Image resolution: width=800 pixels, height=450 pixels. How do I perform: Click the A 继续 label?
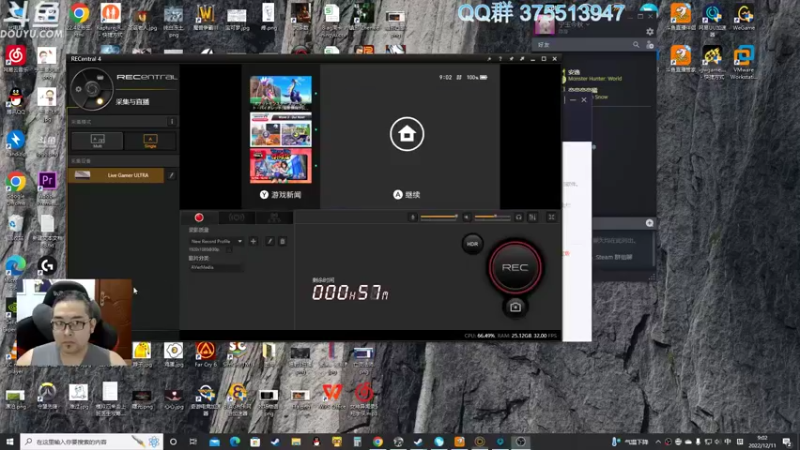point(407,194)
